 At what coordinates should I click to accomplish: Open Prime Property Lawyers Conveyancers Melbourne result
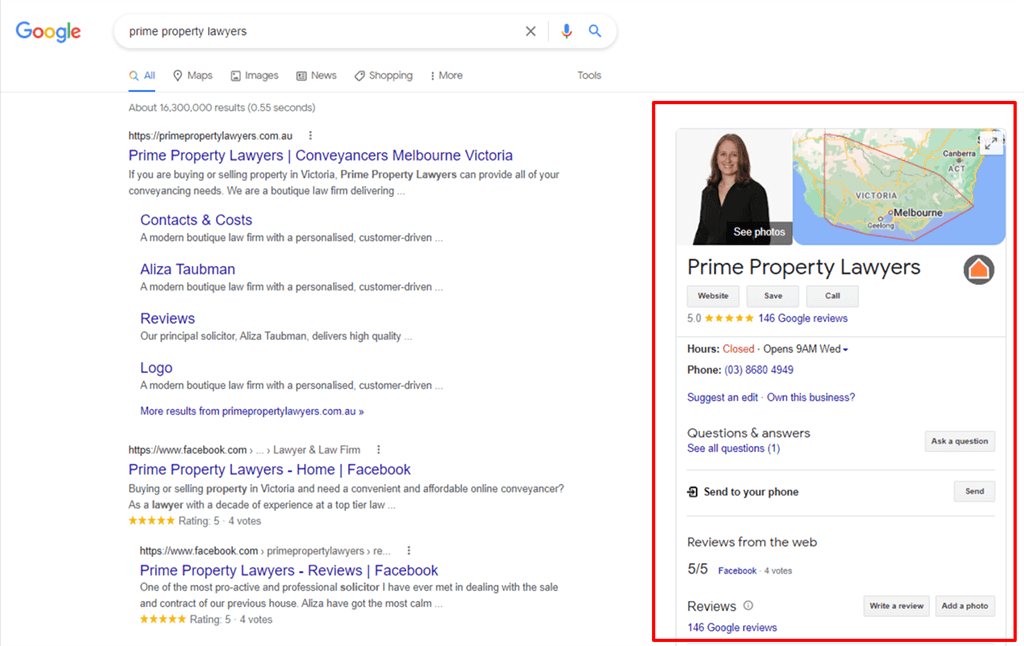point(321,155)
